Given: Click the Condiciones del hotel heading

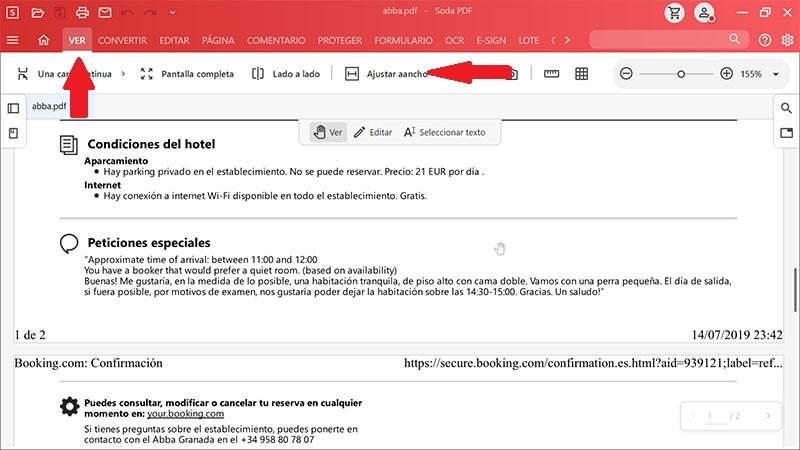Looking at the screenshot, I should tap(151, 144).
